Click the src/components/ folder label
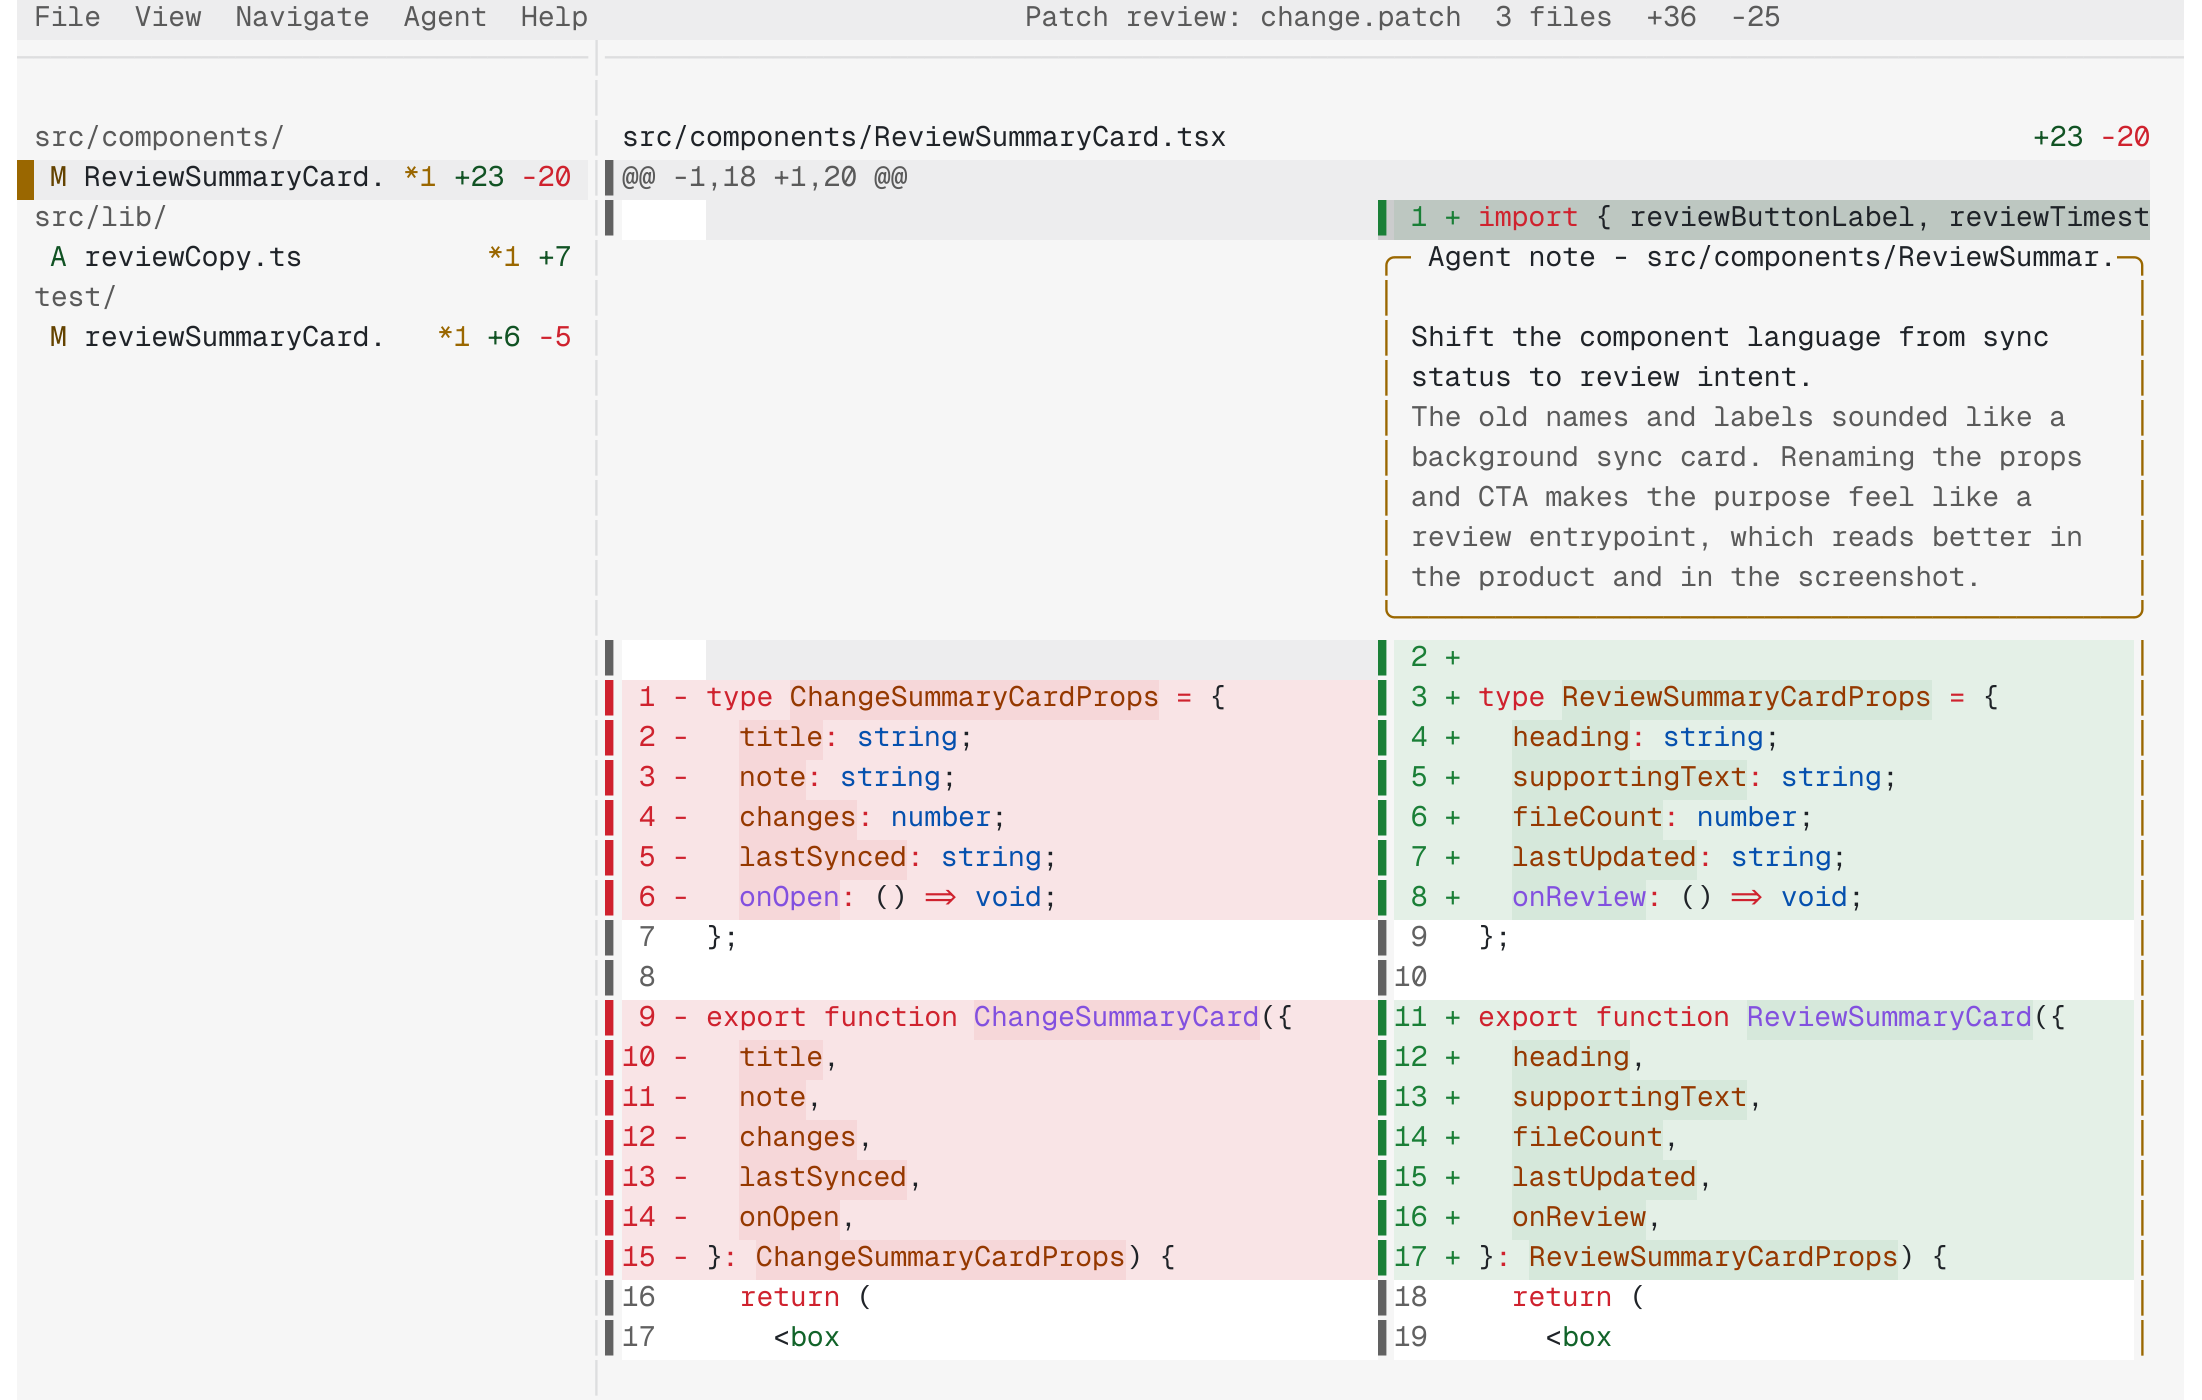This screenshot has width=2202, height=1400. 159,137
